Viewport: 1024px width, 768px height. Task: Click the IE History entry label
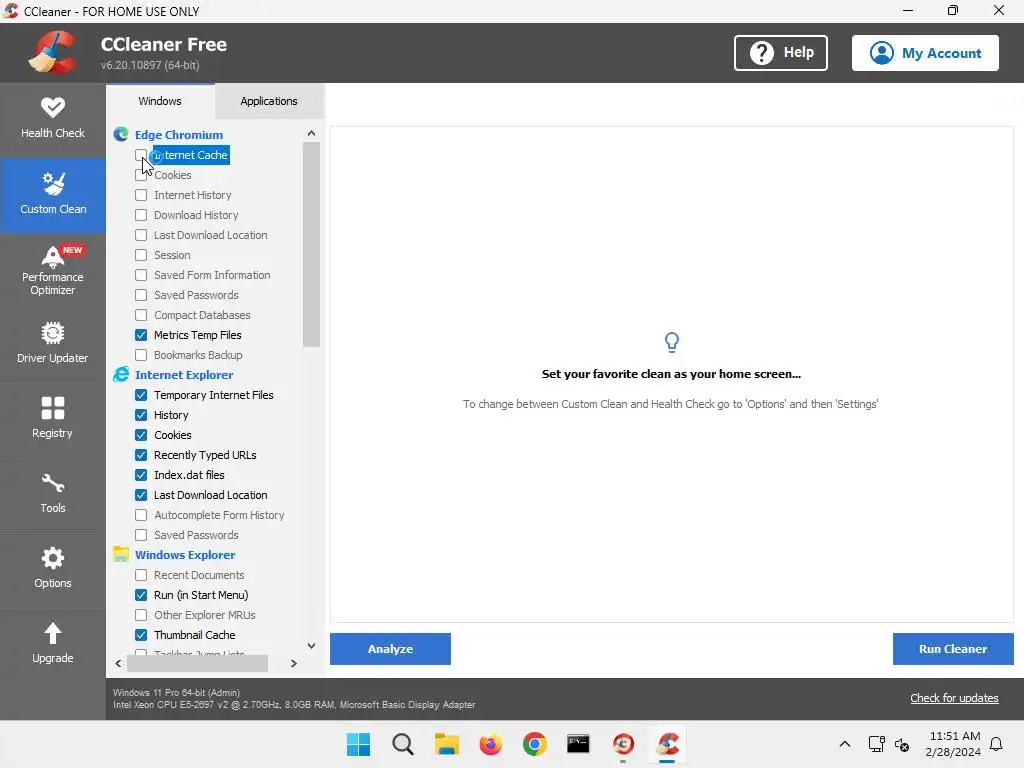(x=171, y=415)
